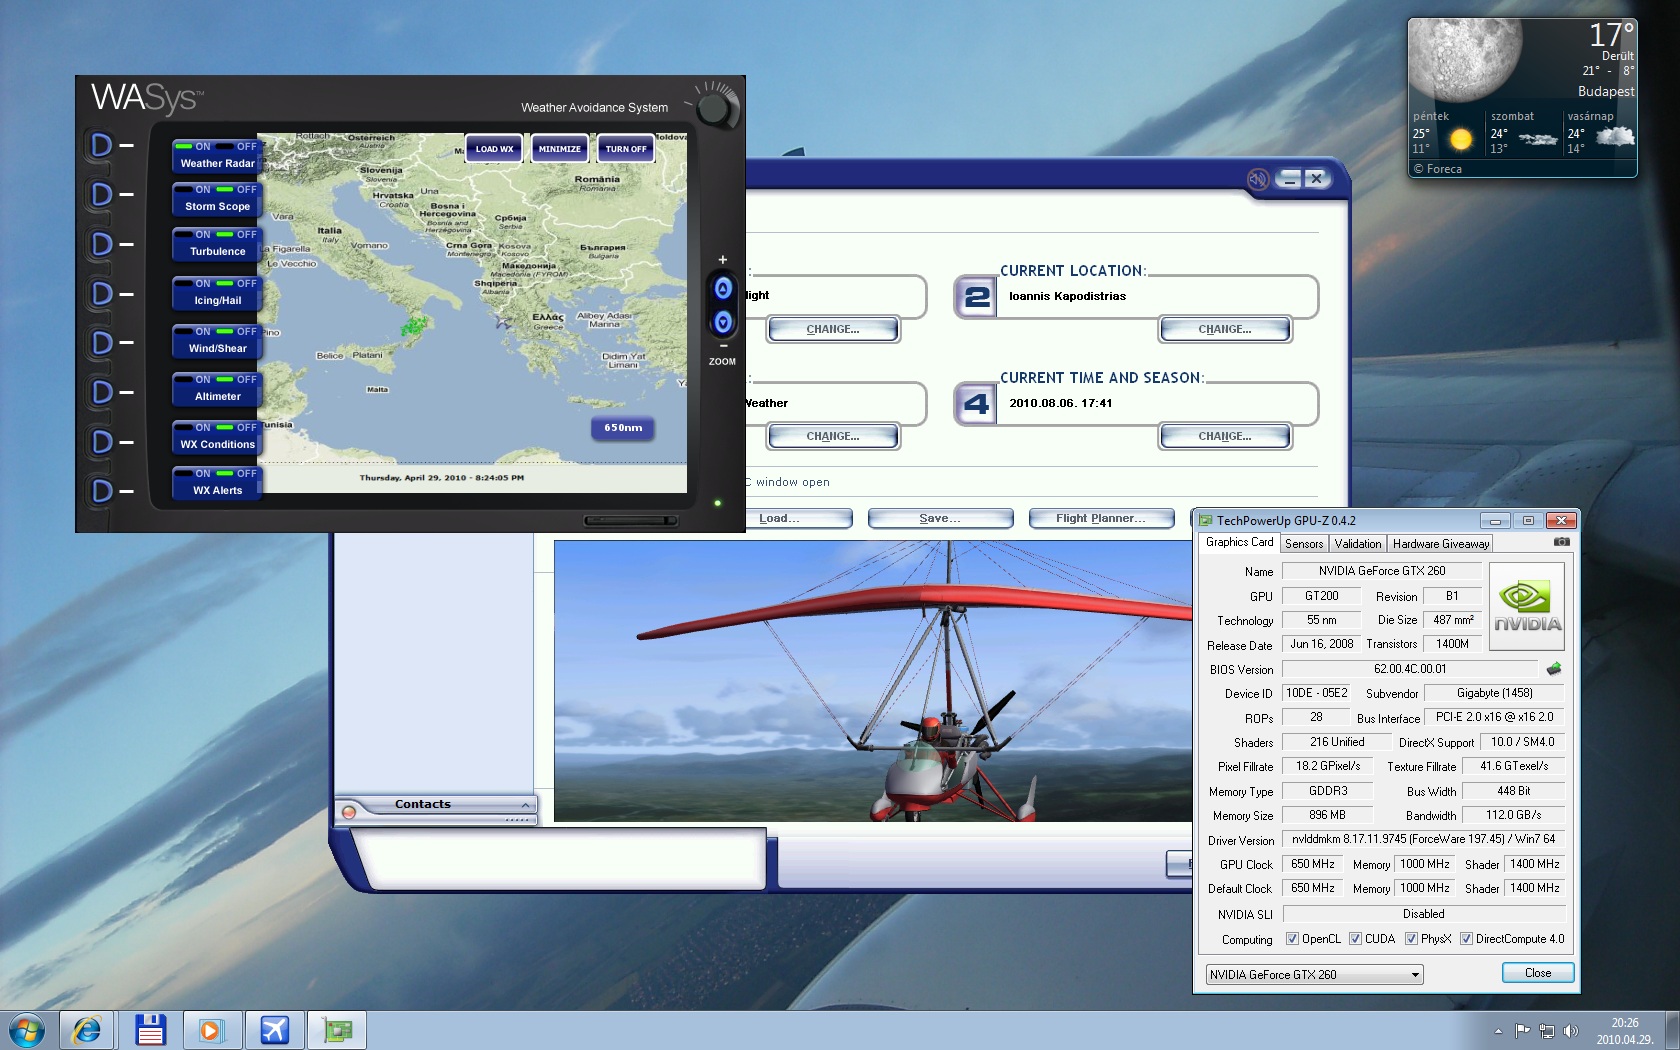Click Change under Current Location
This screenshot has height=1050, width=1680.
[1225, 330]
